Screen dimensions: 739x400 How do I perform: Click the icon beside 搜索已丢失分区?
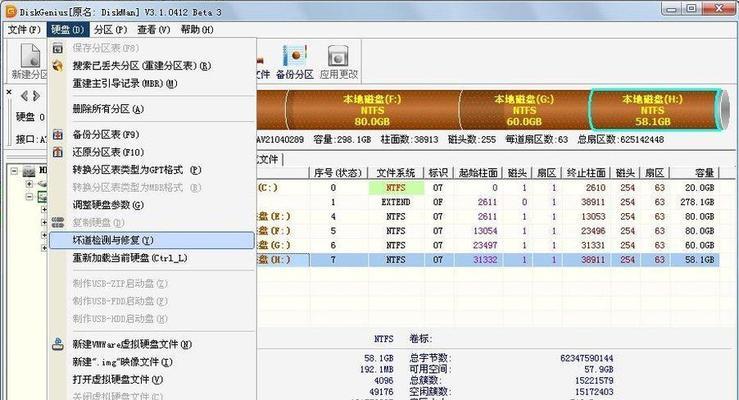[57, 65]
